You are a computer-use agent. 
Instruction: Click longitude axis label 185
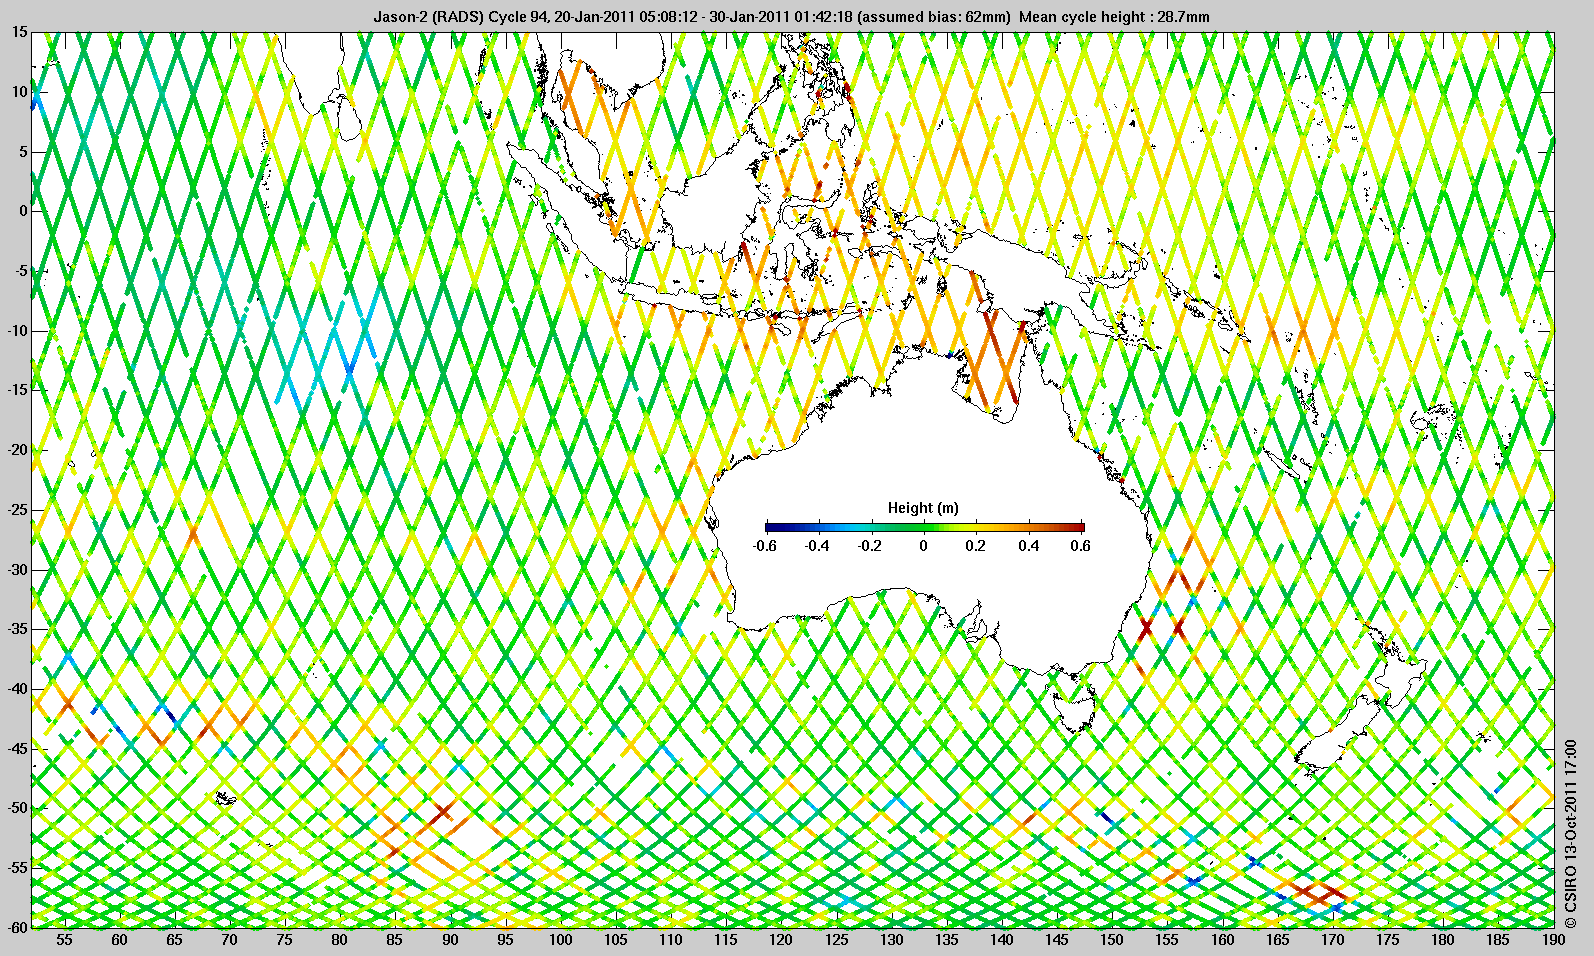(x=1498, y=940)
